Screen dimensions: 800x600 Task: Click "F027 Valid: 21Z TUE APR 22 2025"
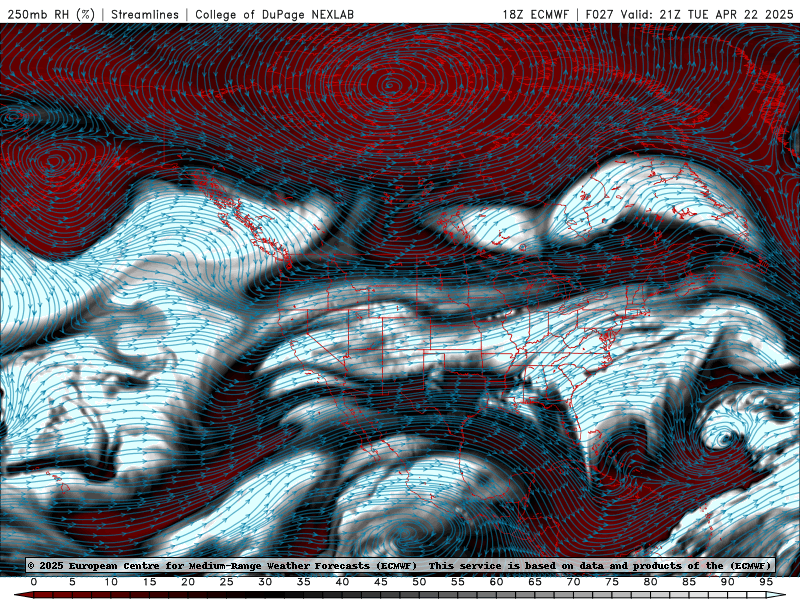pos(689,14)
